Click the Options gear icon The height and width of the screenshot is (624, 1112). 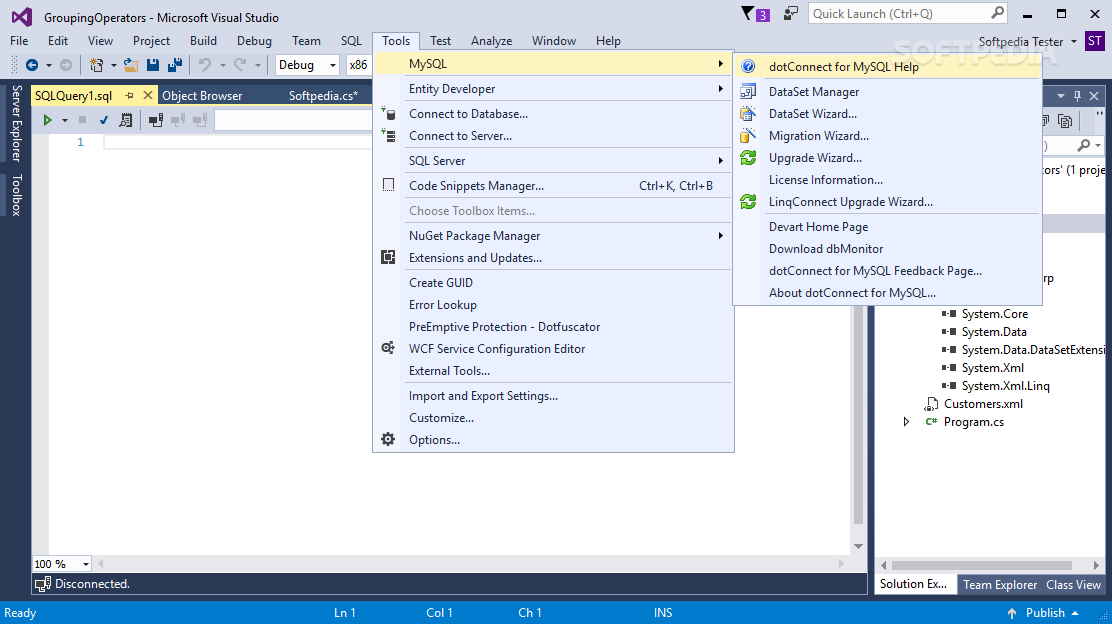388,440
